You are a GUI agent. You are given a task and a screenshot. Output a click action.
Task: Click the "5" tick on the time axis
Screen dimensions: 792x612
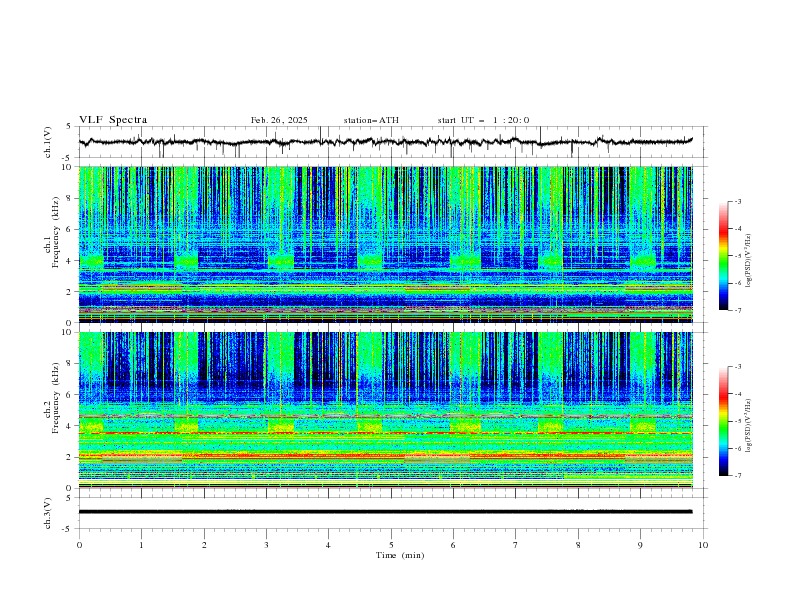pos(391,545)
